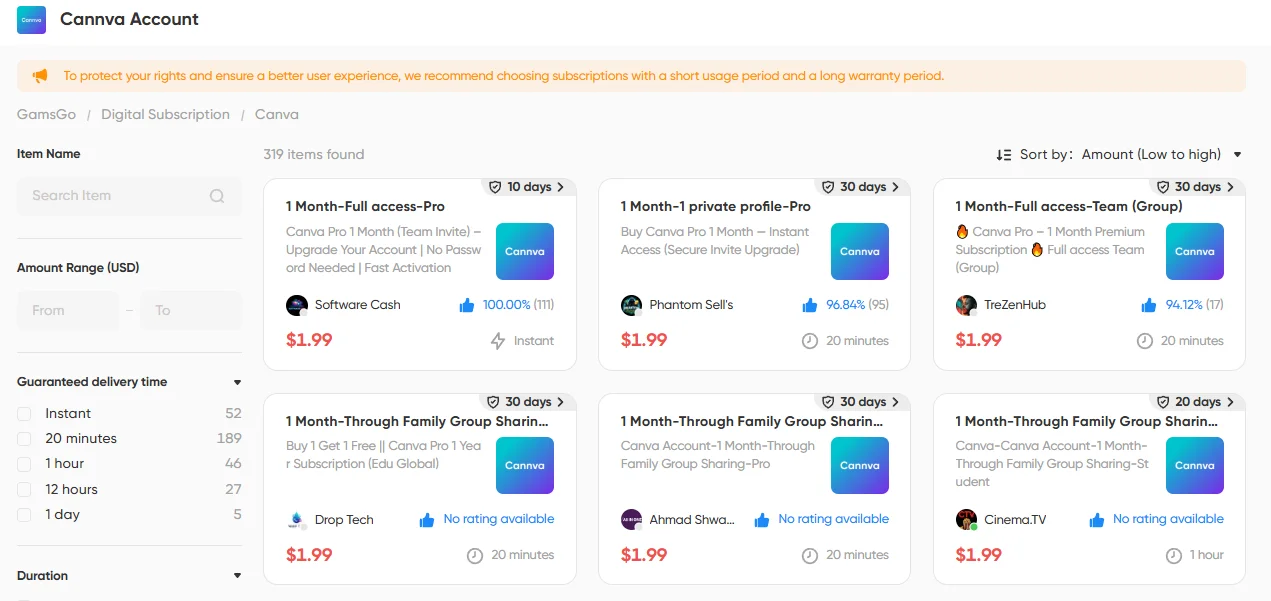1271x601 pixels.
Task: Click the clock icon showing 20 minutes on TreZenHub card
Action: [1145, 340]
